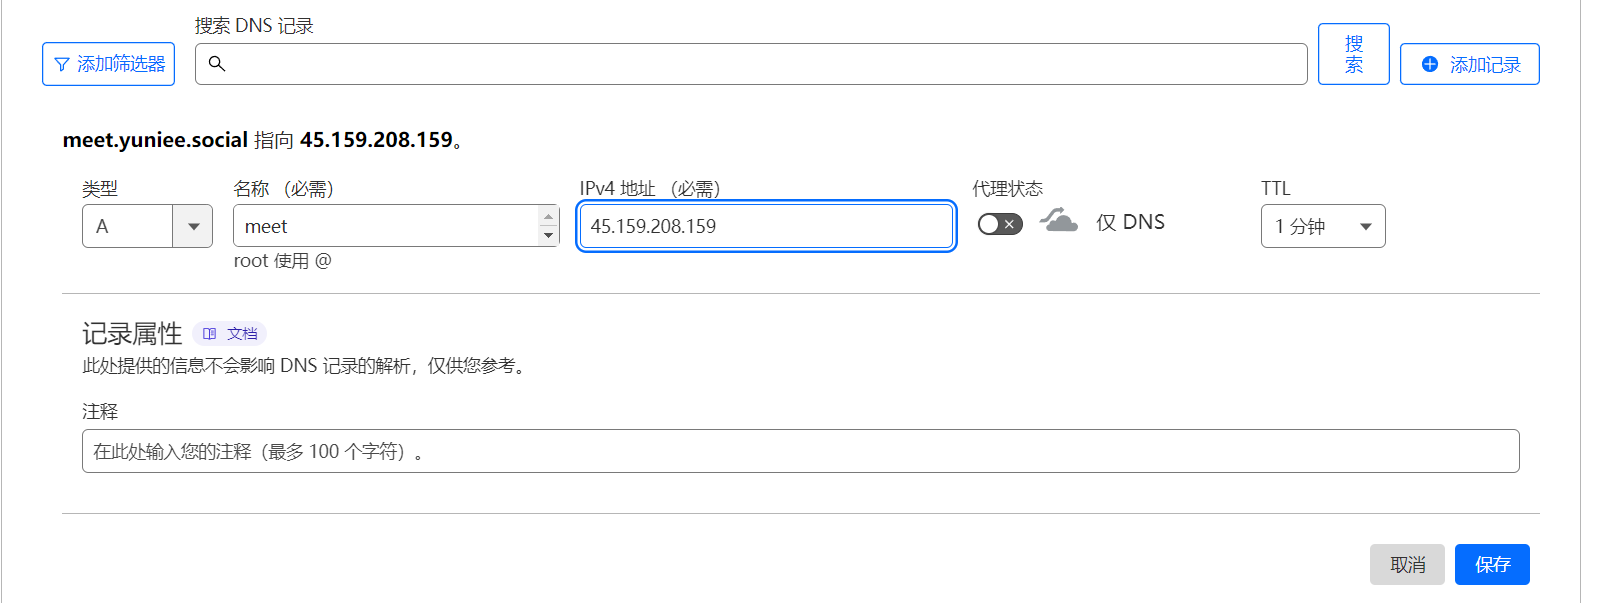The height and width of the screenshot is (603, 1614).
Task: Cancel editing with 取消 button
Action: pyautogui.click(x=1407, y=565)
